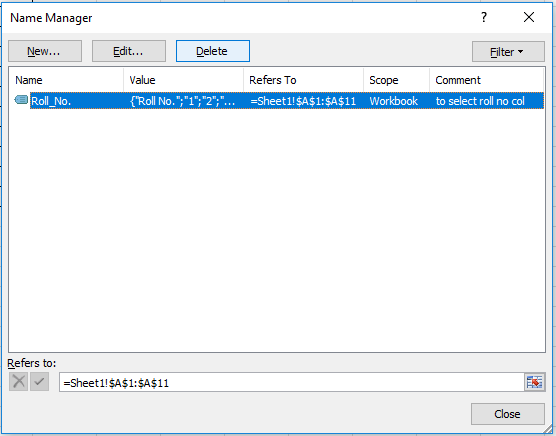Click the Help question mark icon

(x=484, y=17)
